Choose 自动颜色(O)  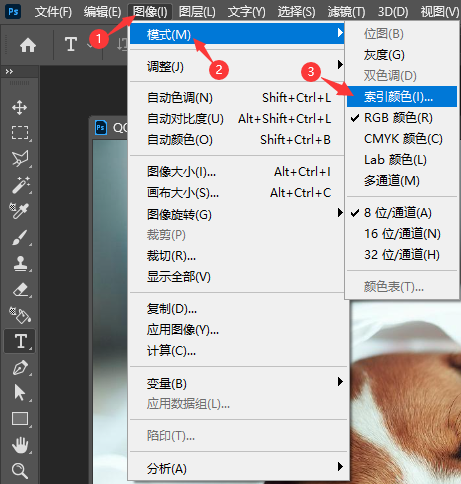tap(237, 140)
